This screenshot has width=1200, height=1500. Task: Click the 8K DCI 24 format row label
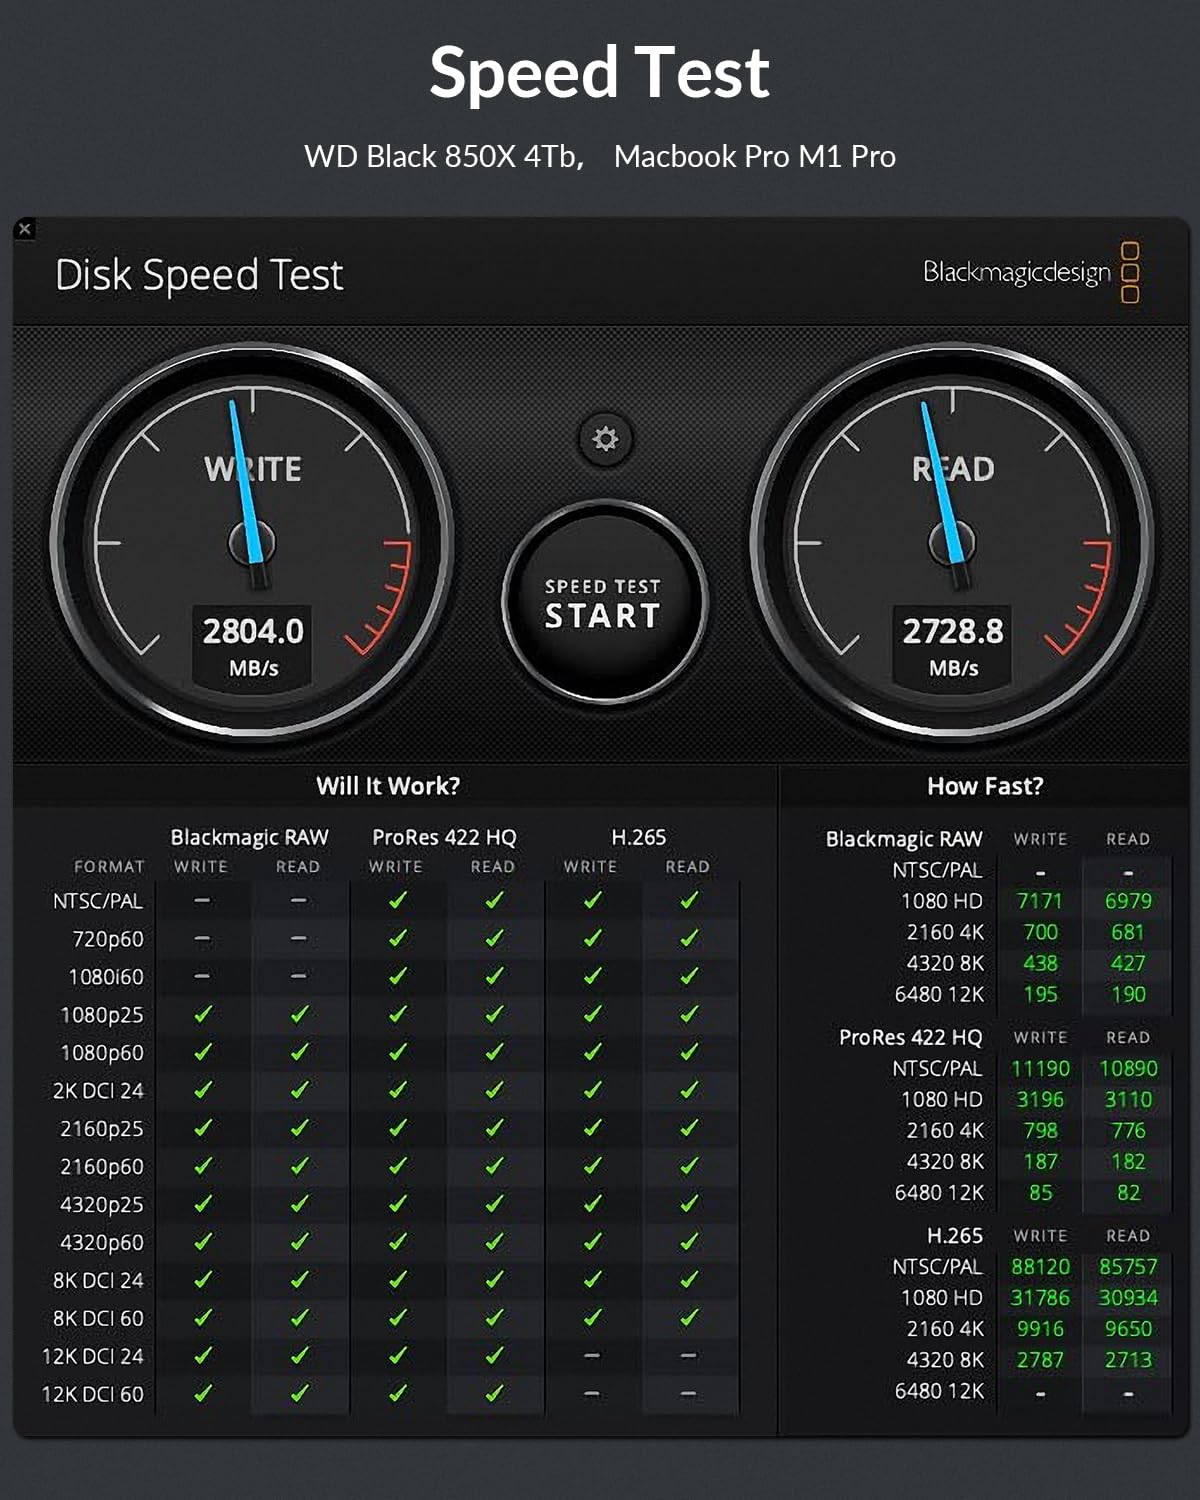coord(98,1281)
